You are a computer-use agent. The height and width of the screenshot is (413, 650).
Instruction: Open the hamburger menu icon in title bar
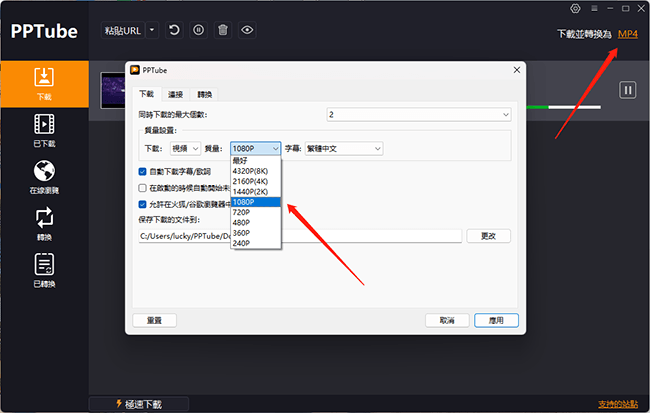pos(594,8)
